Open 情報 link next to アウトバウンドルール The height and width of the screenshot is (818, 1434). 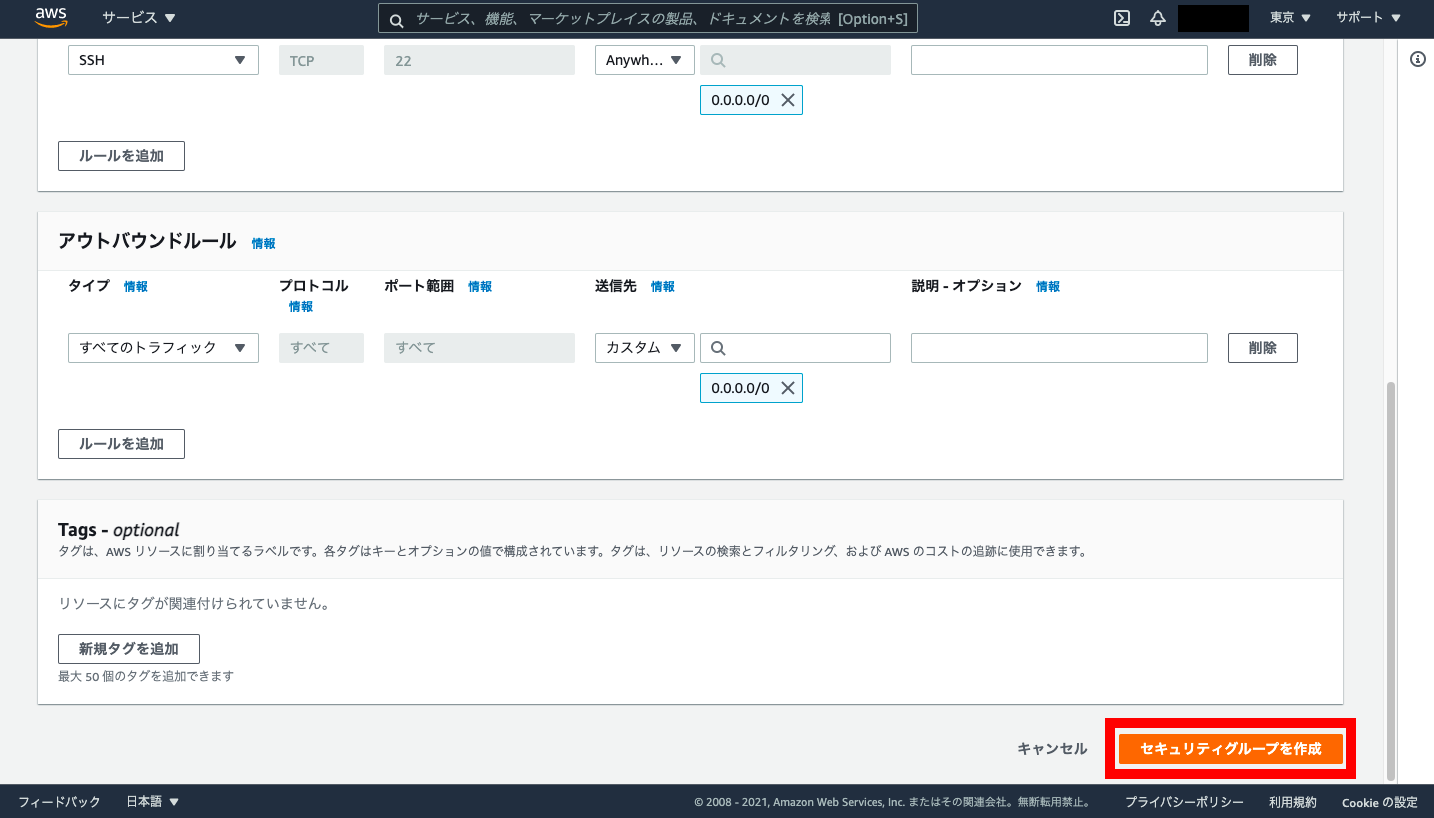coord(264,243)
